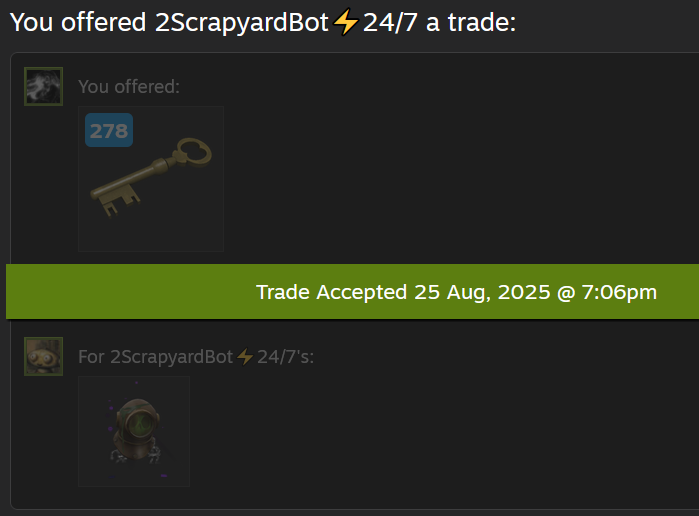Click the toothed blade of the key
699x516 pixels.
[x=116, y=199]
